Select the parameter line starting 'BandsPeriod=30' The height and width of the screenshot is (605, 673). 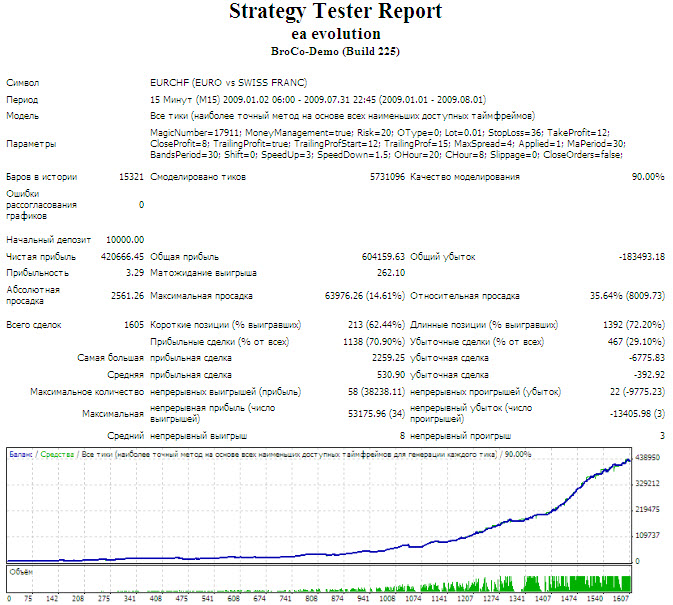point(387,155)
